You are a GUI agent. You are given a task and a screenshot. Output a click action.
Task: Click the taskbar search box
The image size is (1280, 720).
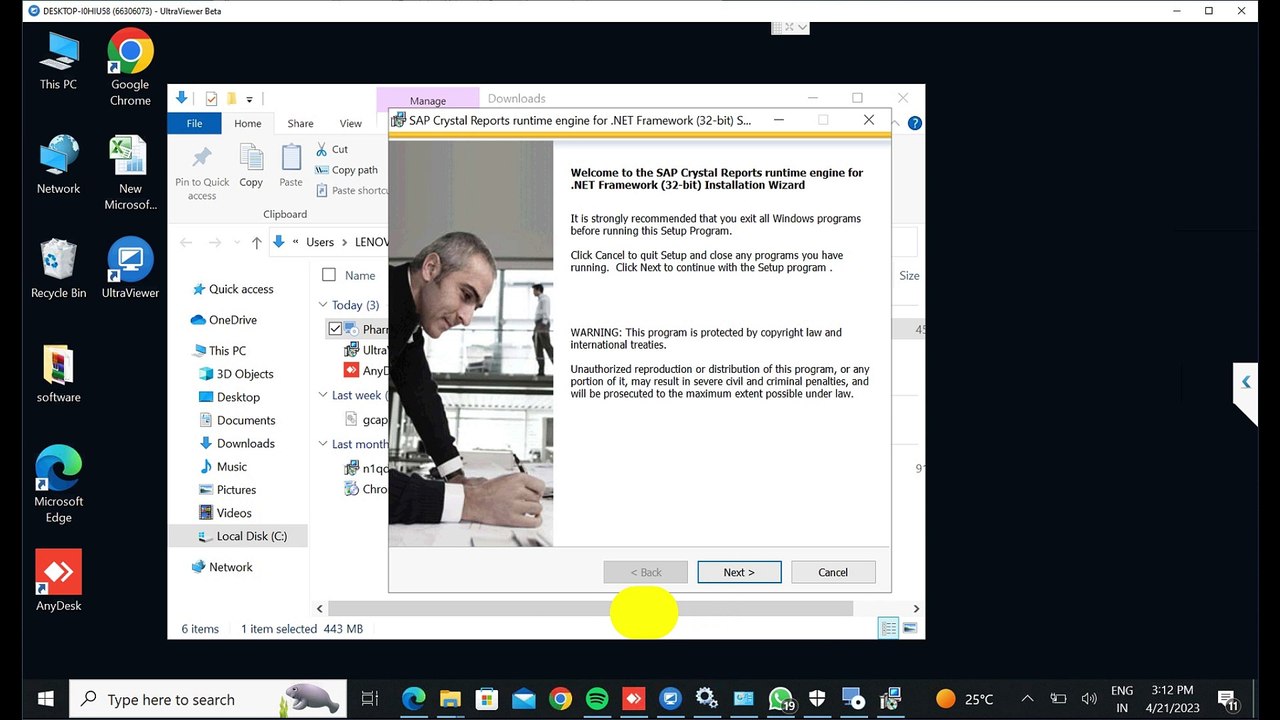click(x=208, y=699)
